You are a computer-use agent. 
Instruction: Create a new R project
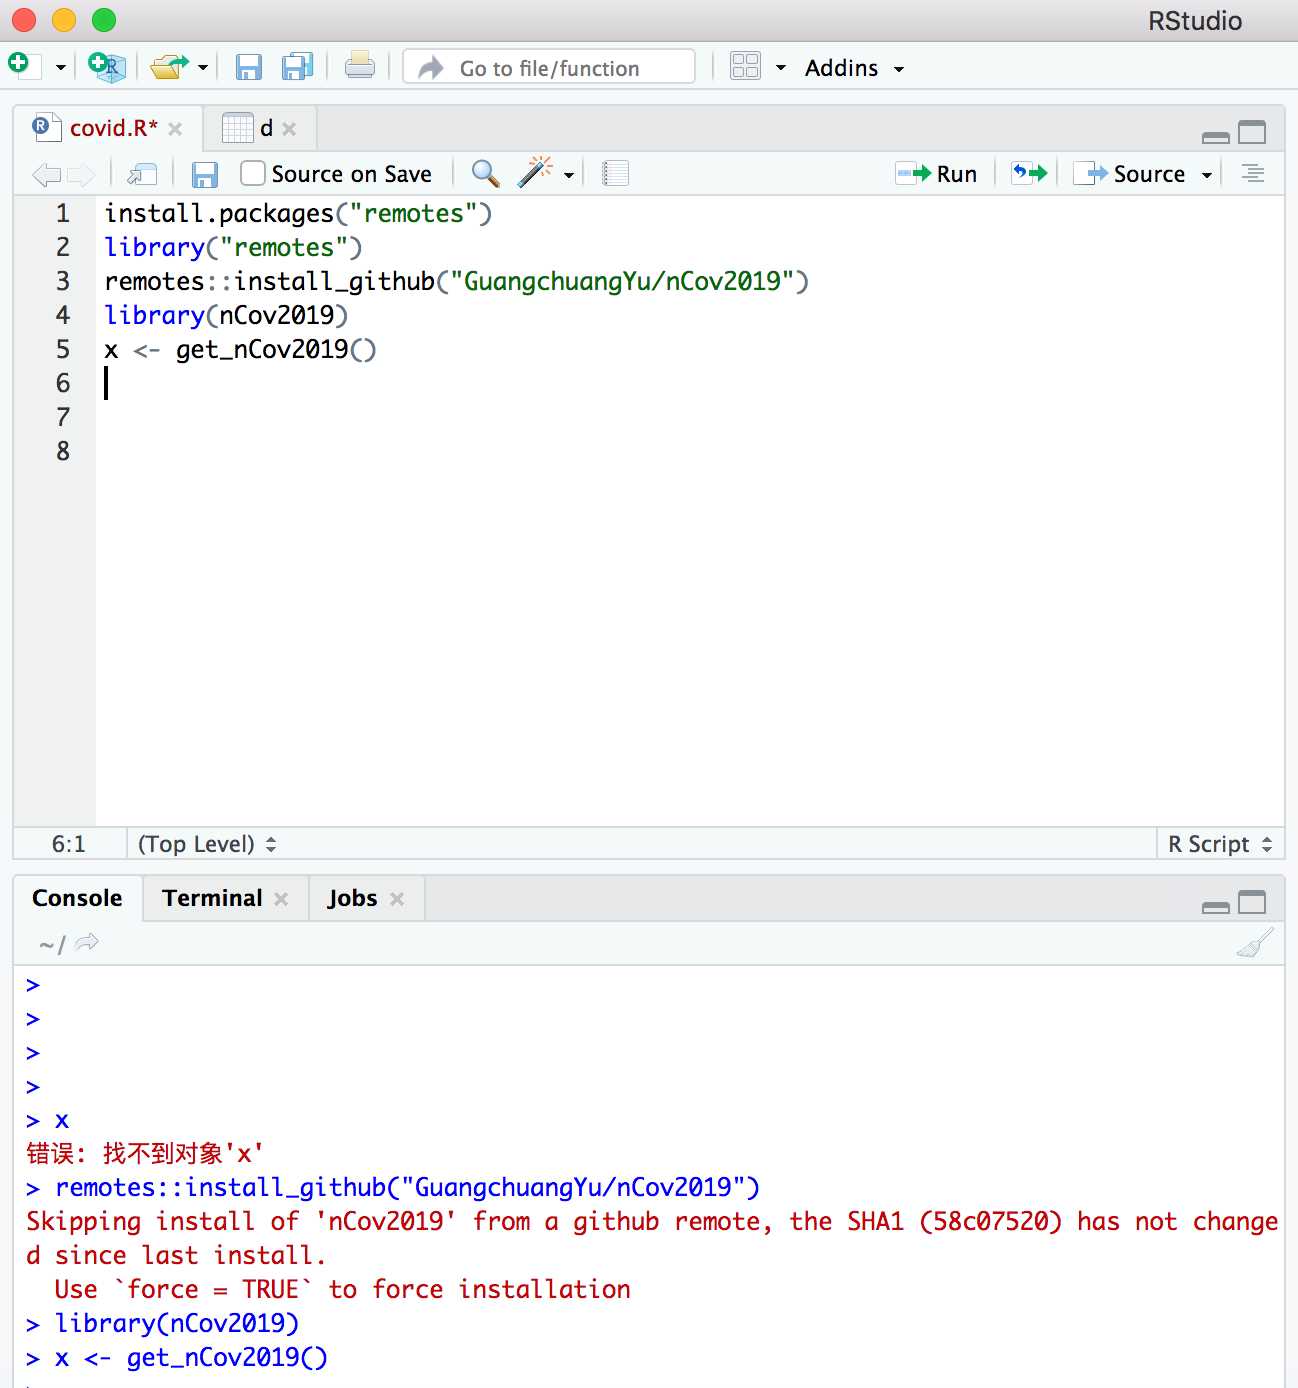coord(107,67)
